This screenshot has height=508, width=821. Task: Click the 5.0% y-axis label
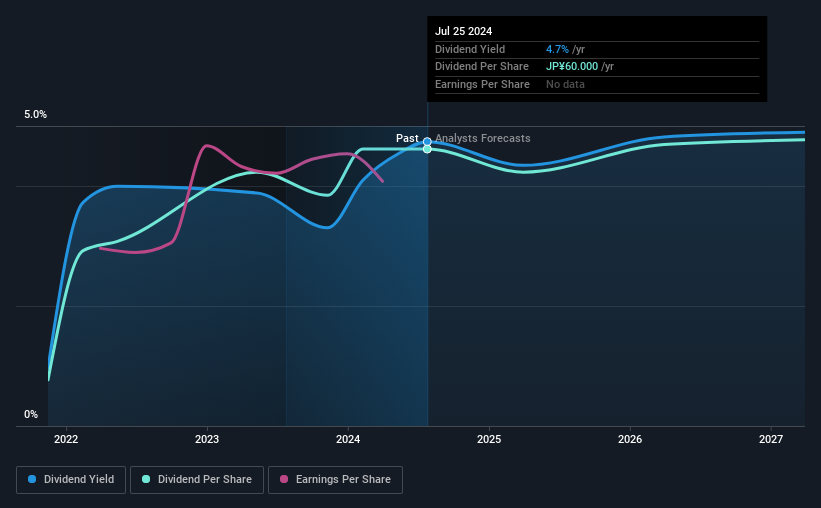pos(35,115)
